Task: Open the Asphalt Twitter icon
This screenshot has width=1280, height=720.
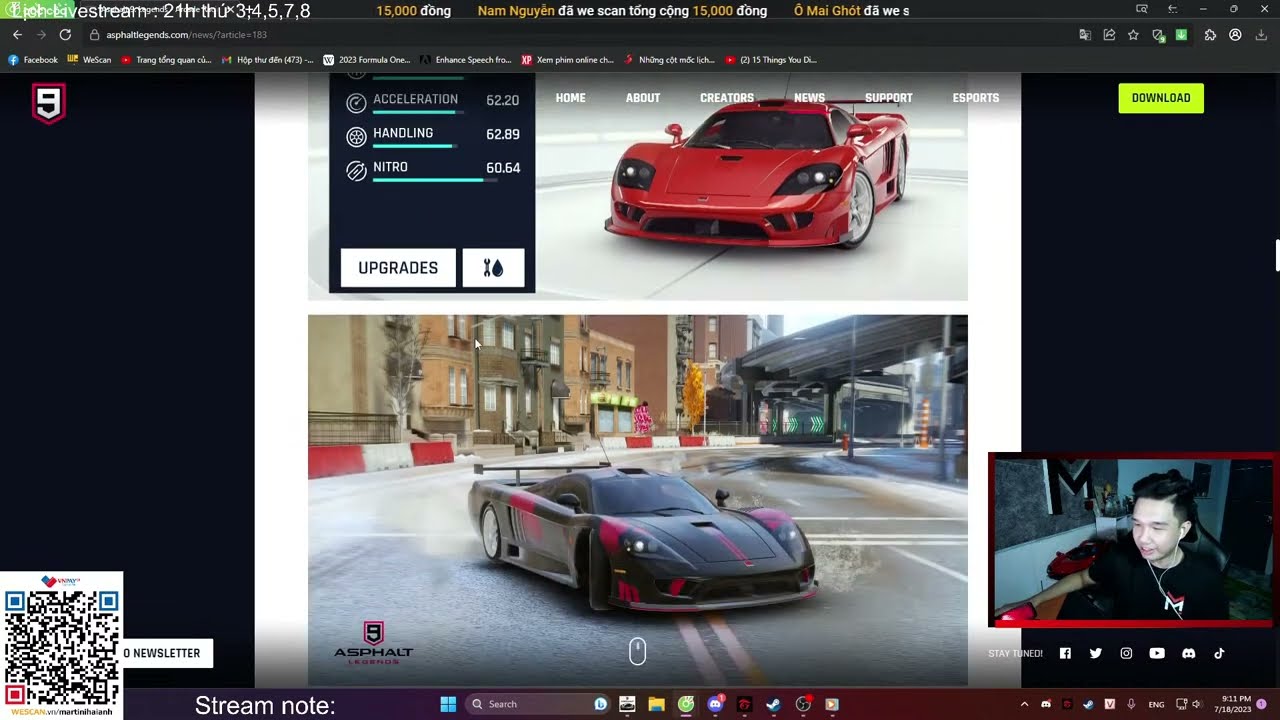Action: tap(1096, 653)
